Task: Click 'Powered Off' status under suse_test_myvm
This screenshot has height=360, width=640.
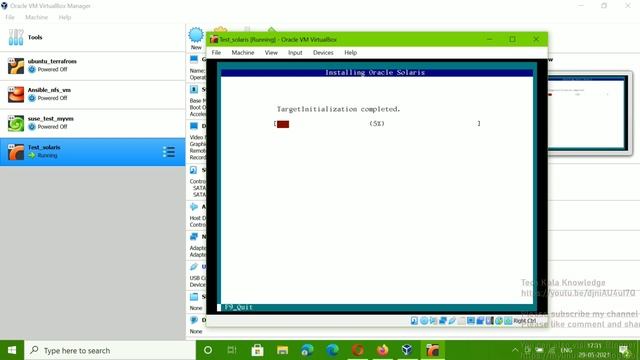Action: click(52, 127)
